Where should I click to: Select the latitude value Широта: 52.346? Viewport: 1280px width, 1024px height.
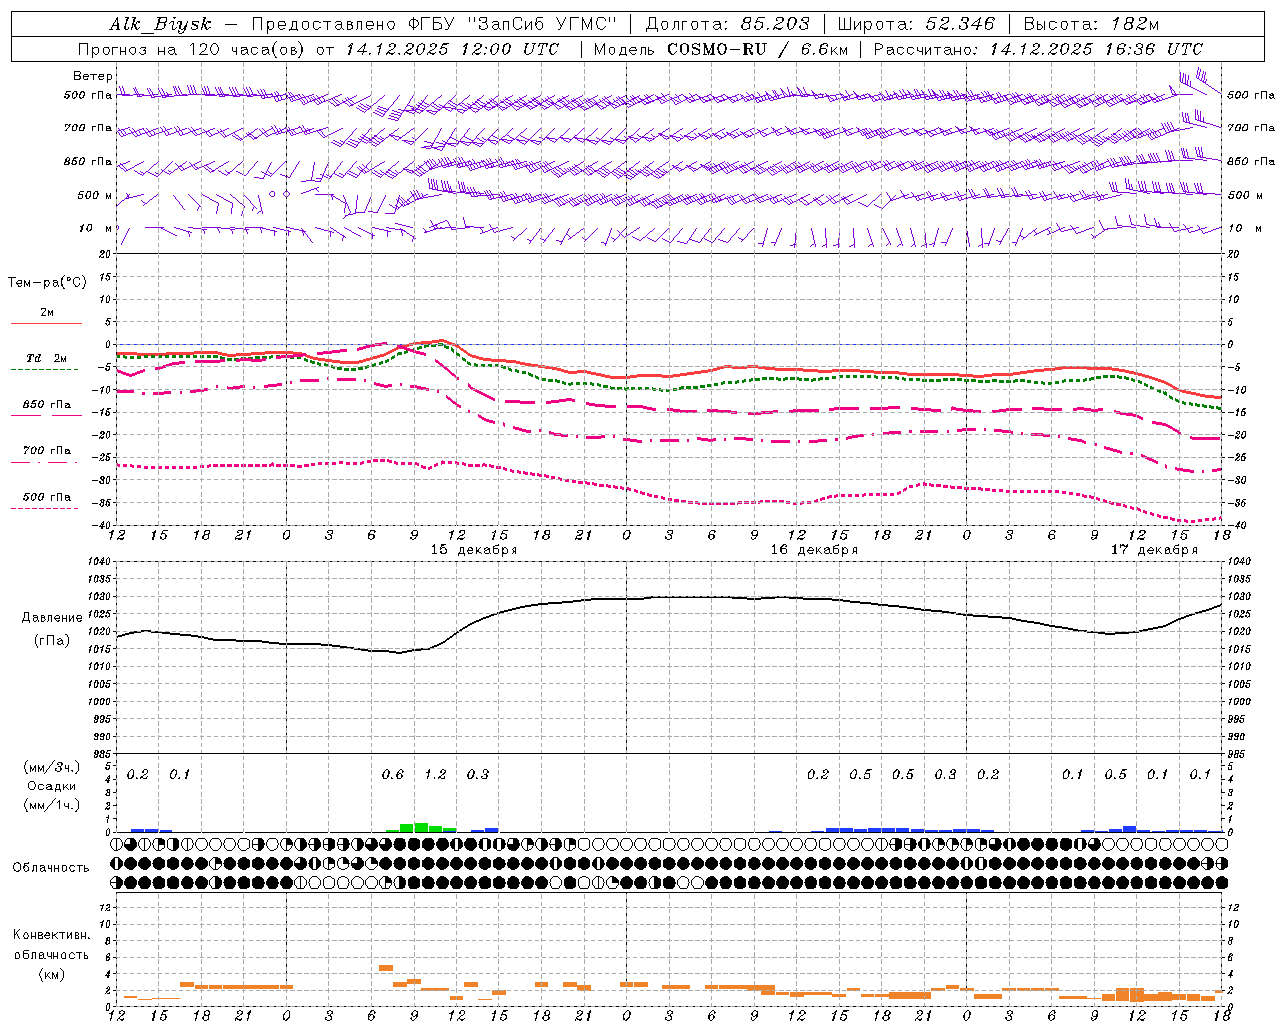point(916,24)
